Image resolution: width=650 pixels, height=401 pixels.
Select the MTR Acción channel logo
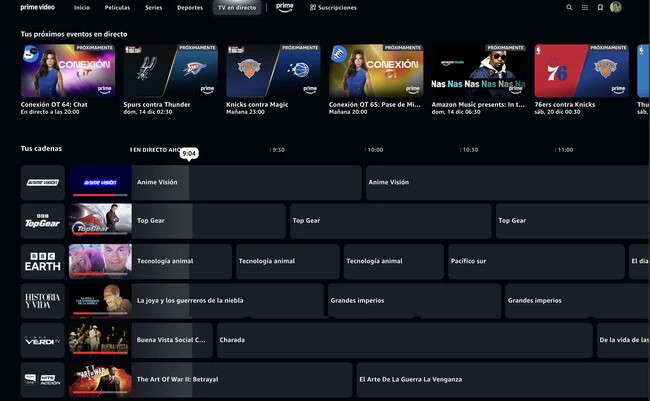coord(43,379)
